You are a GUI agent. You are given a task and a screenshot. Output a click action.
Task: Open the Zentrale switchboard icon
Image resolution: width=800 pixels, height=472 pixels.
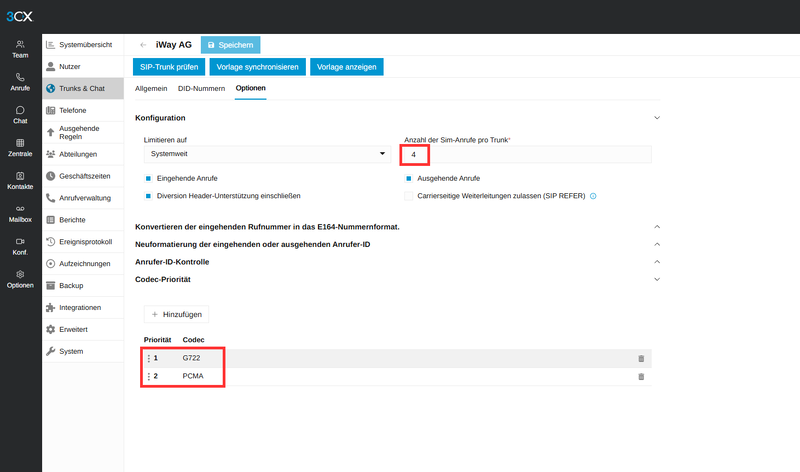(20, 143)
